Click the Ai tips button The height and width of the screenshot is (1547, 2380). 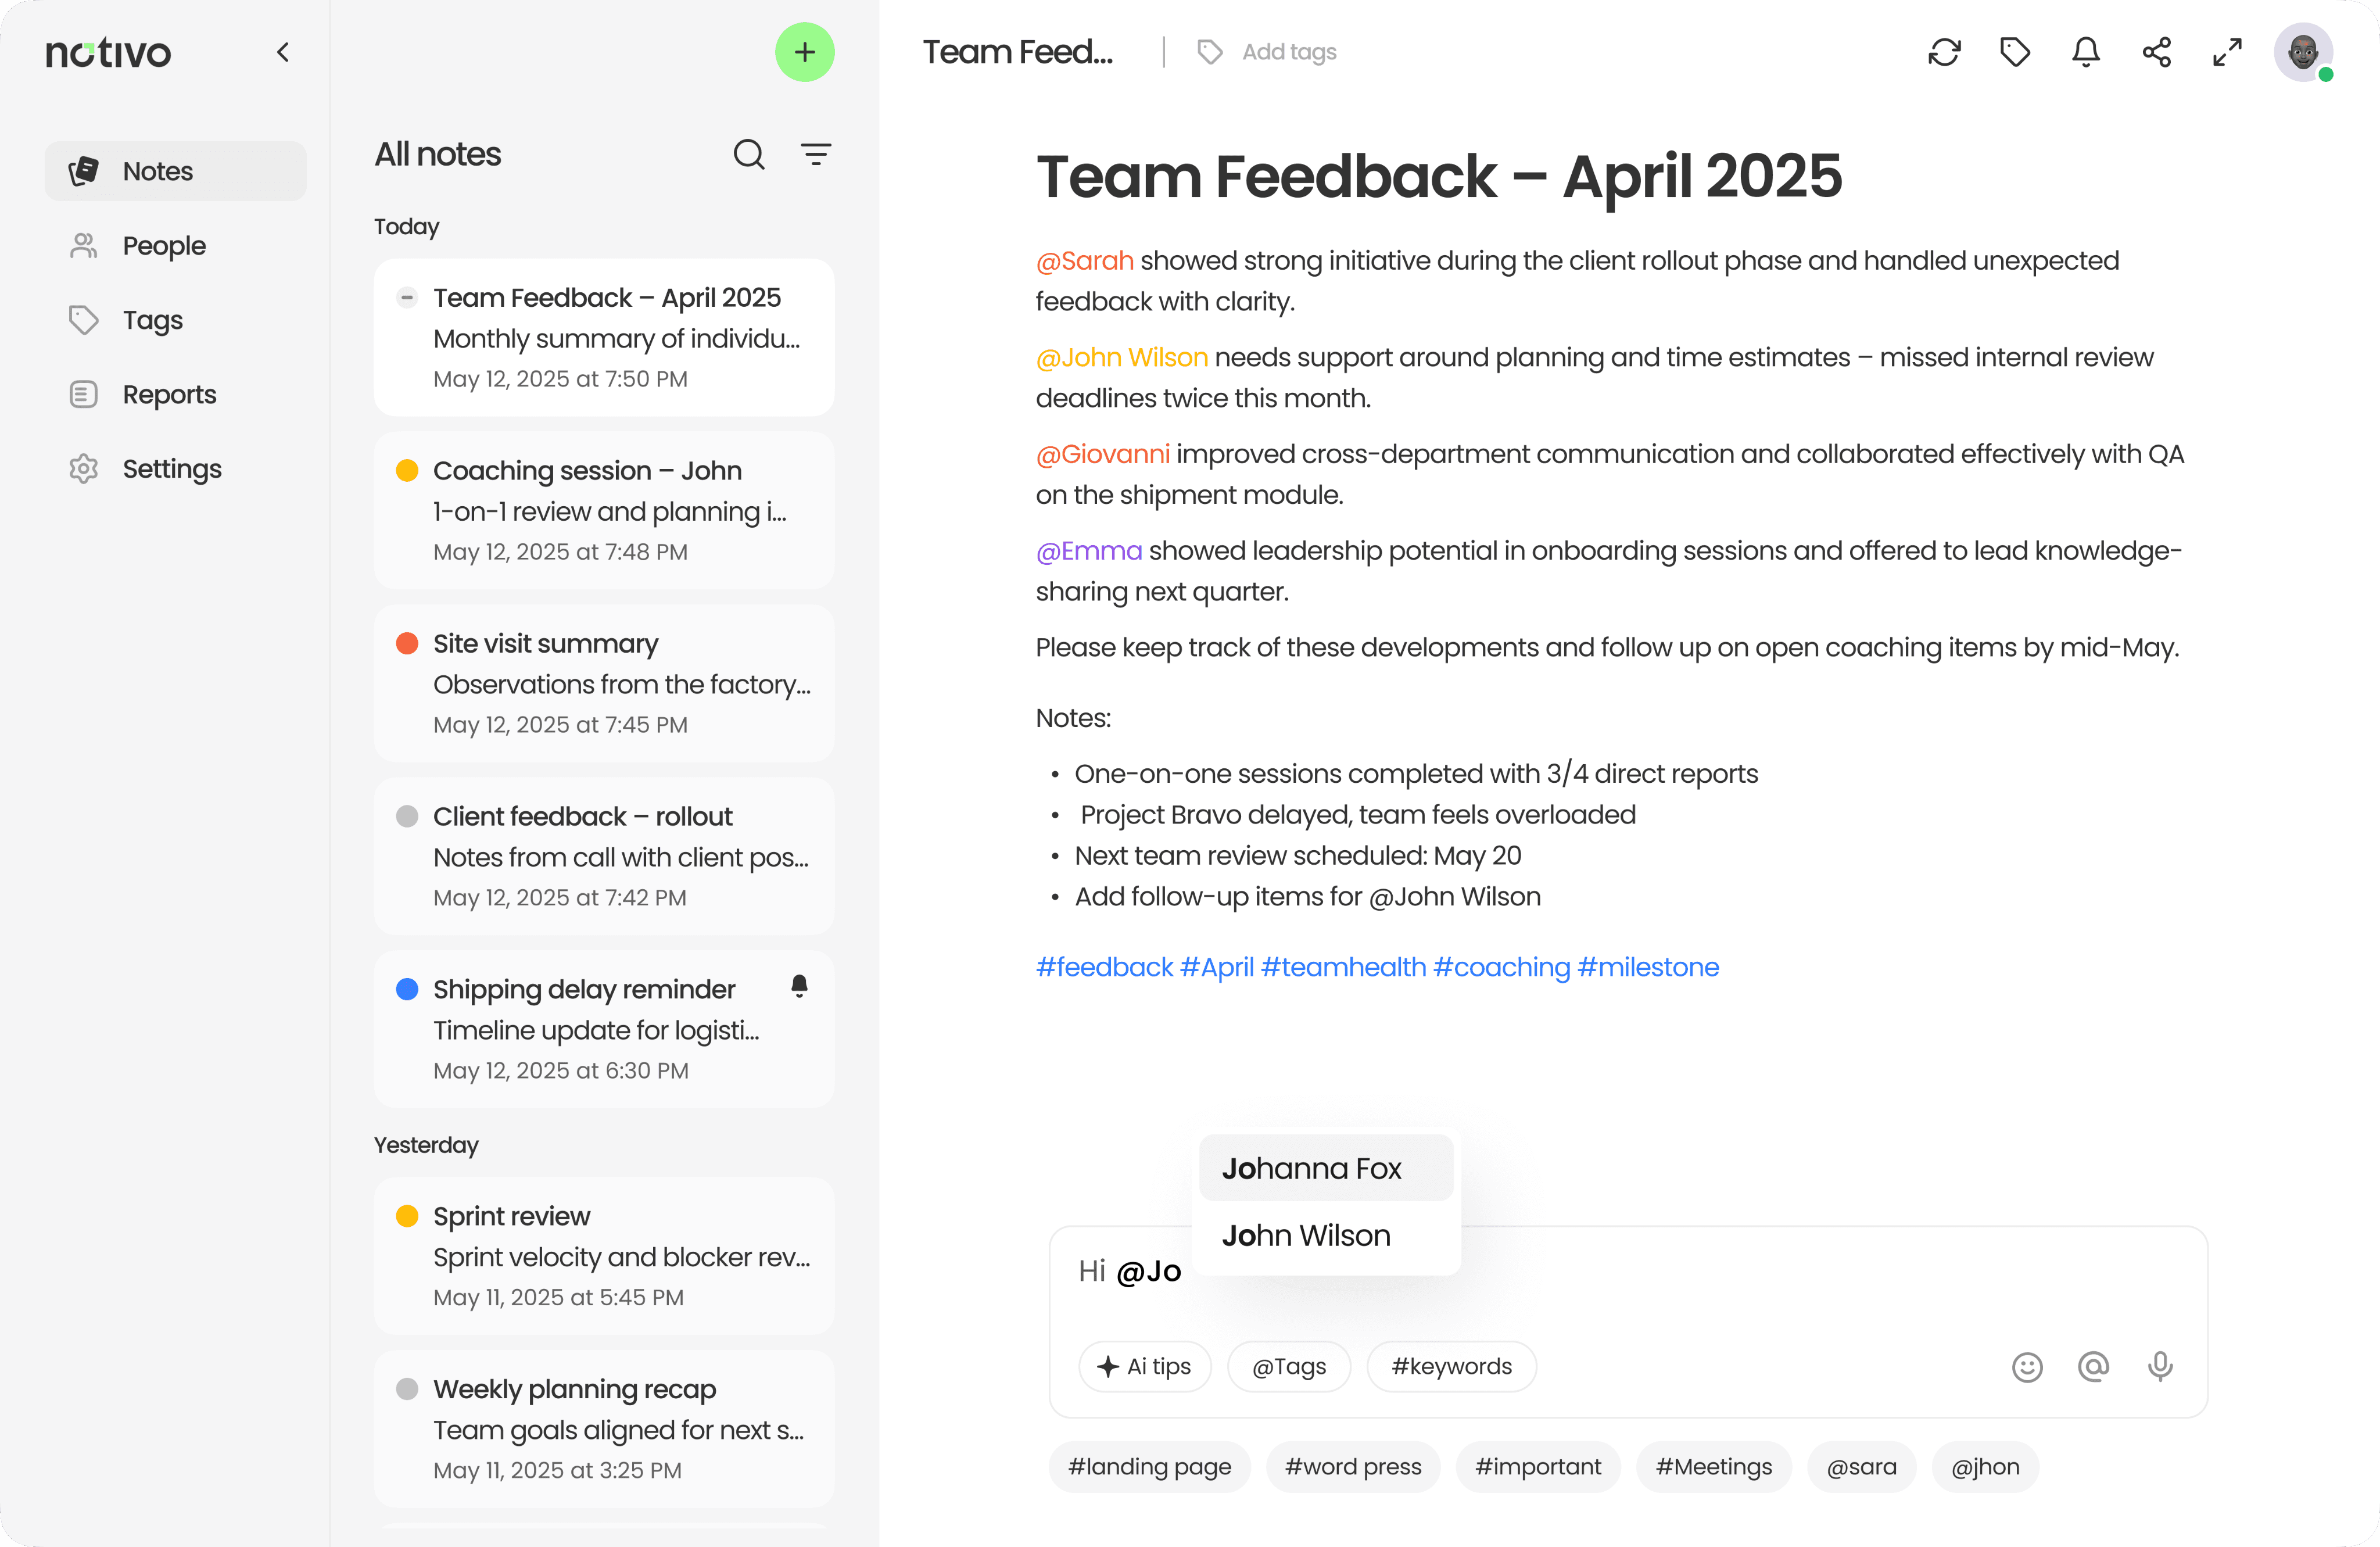tap(1145, 1367)
